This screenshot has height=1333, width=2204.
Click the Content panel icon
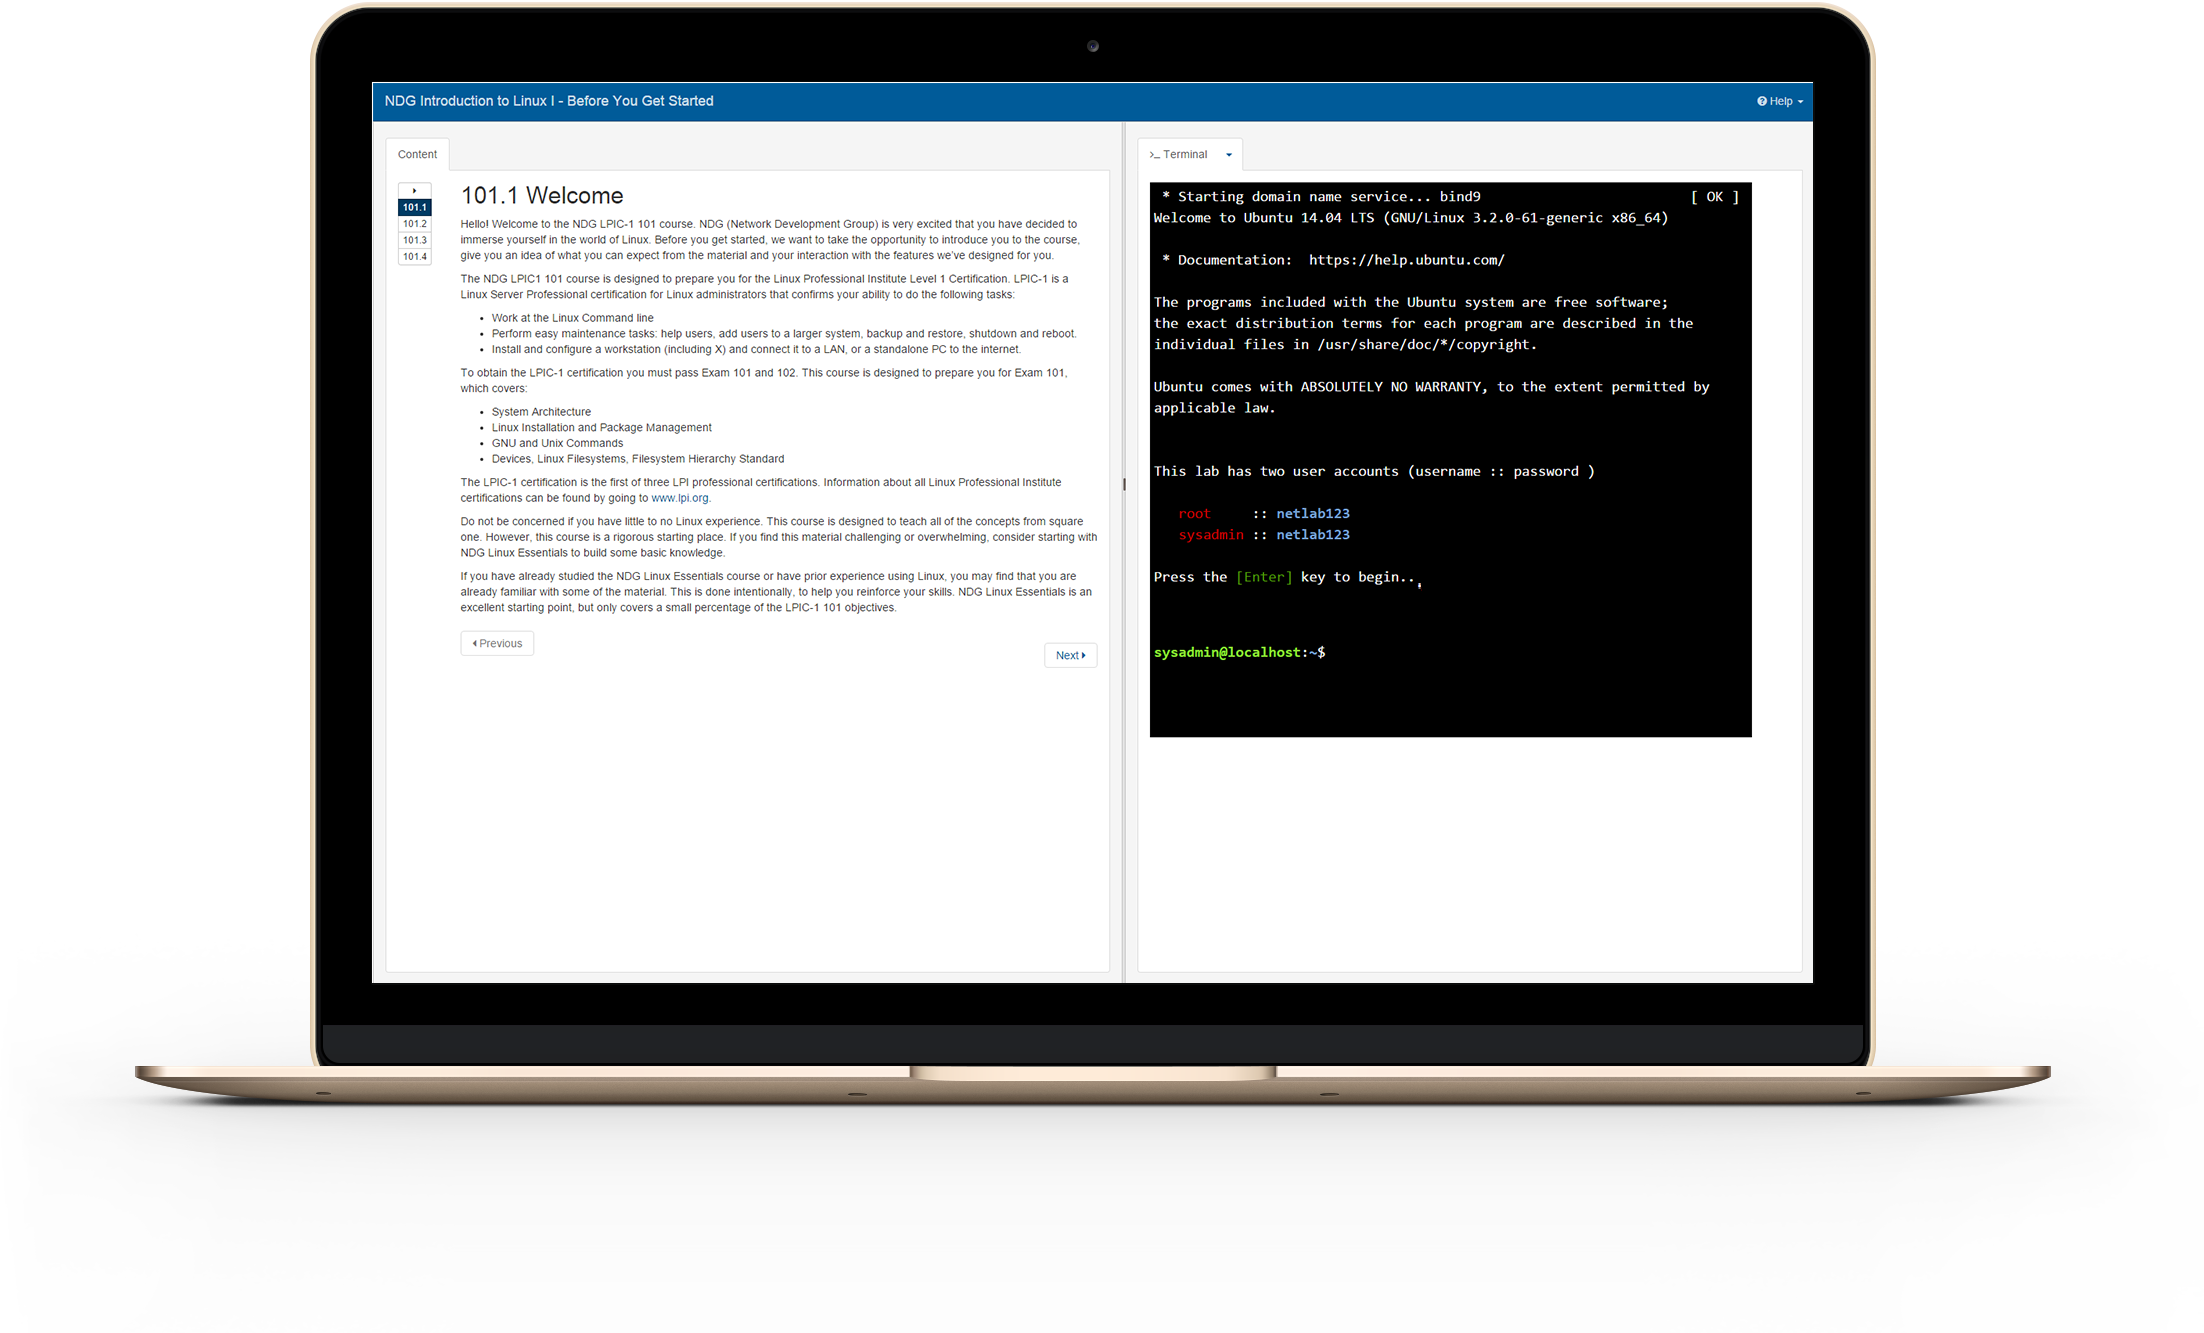416,153
